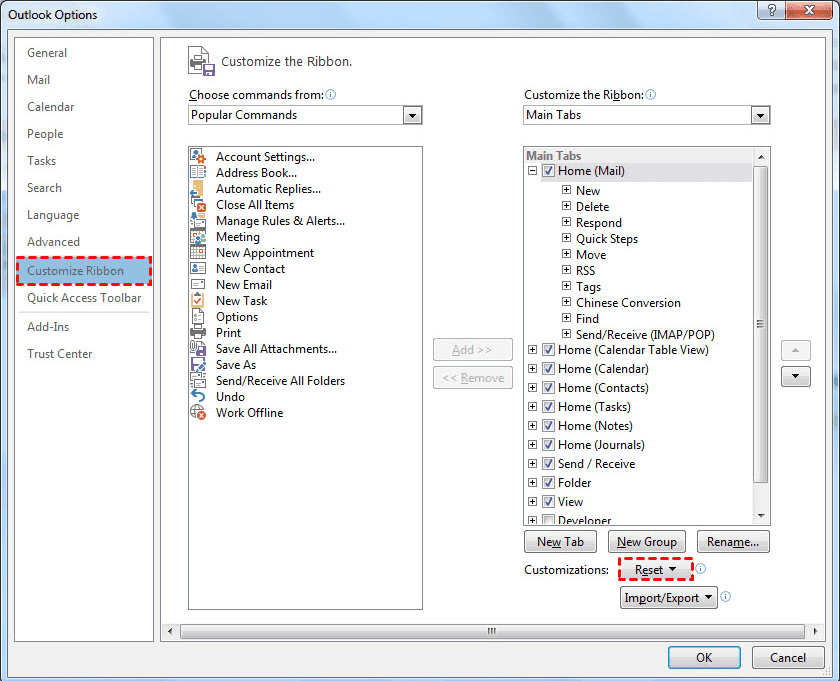Select the Chinese Conversion tree row
840x681 pixels.
point(628,303)
